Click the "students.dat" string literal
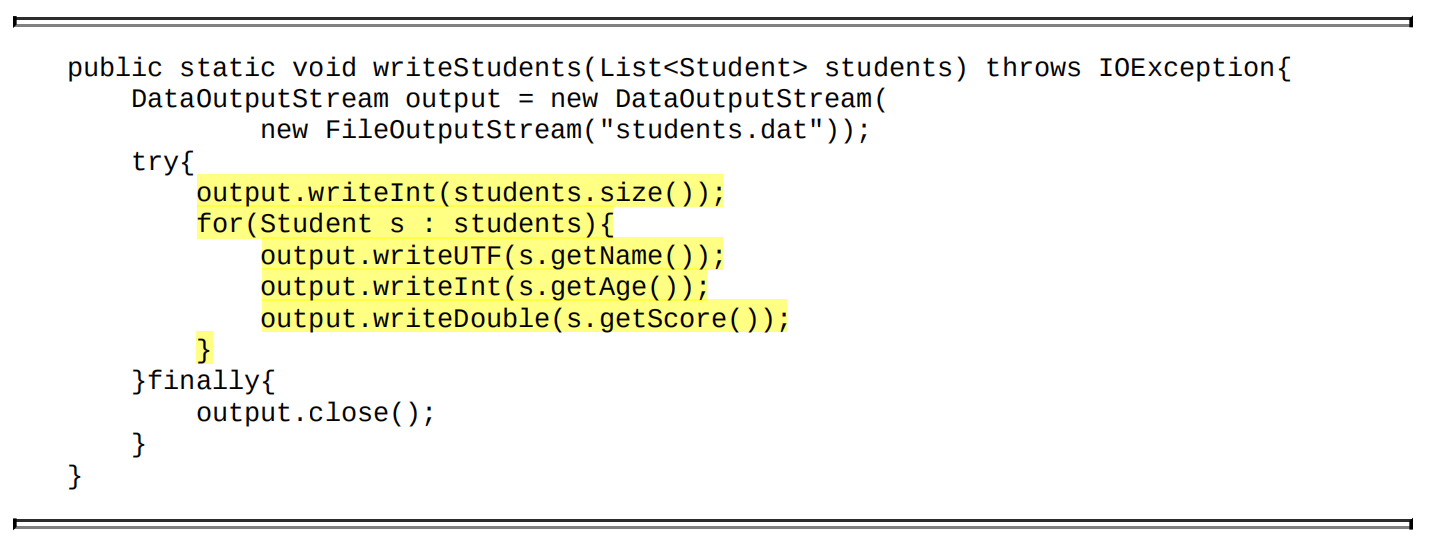1436x547 pixels. pyautogui.click(x=711, y=130)
